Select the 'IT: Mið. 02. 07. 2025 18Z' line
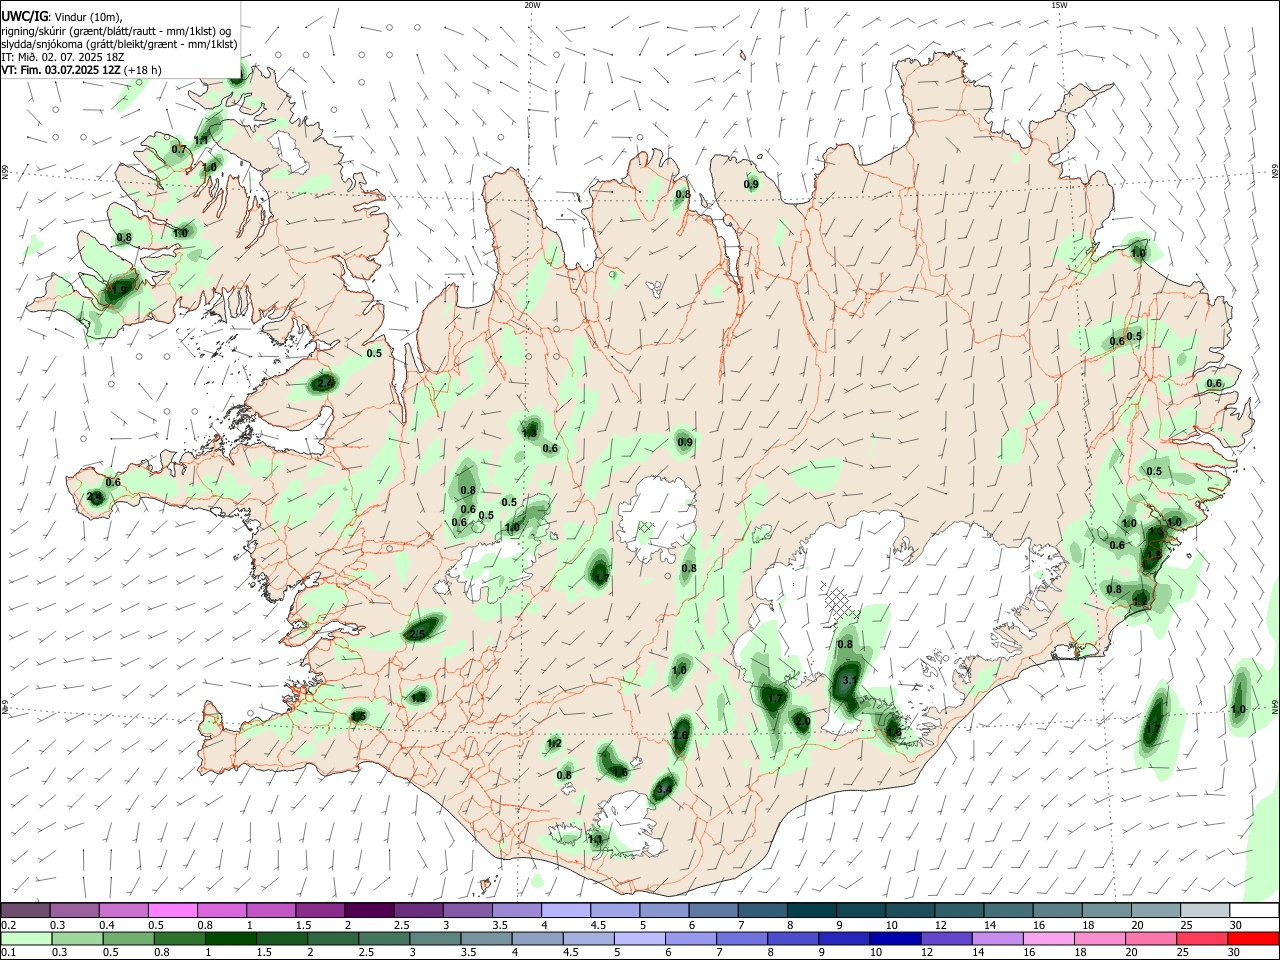 coord(61,57)
